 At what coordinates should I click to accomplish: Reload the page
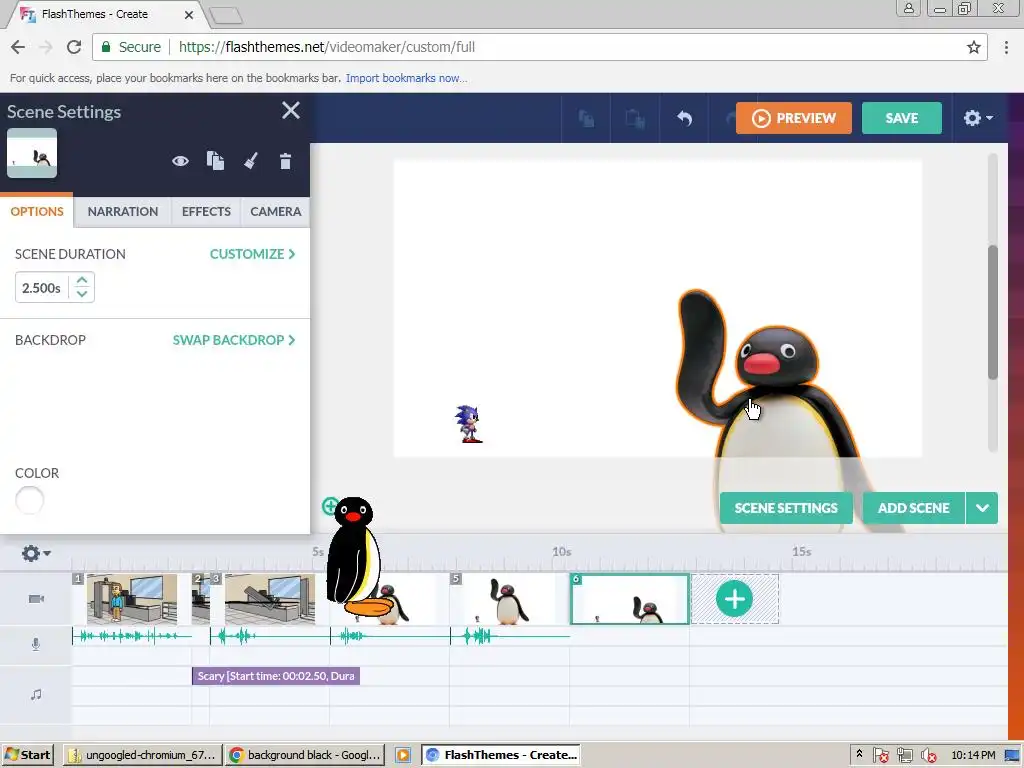click(74, 47)
